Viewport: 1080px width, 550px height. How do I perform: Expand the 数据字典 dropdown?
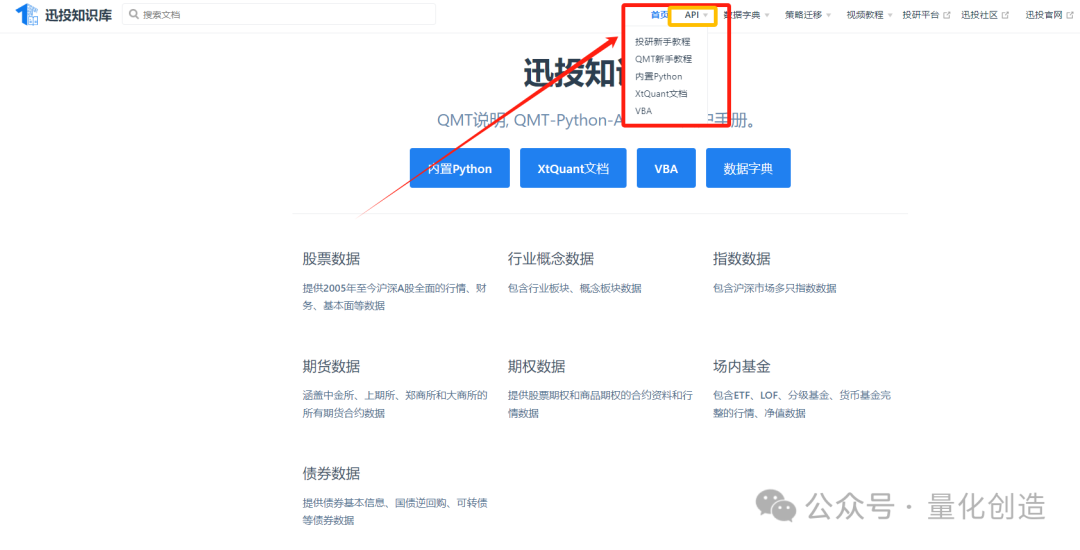pos(747,14)
